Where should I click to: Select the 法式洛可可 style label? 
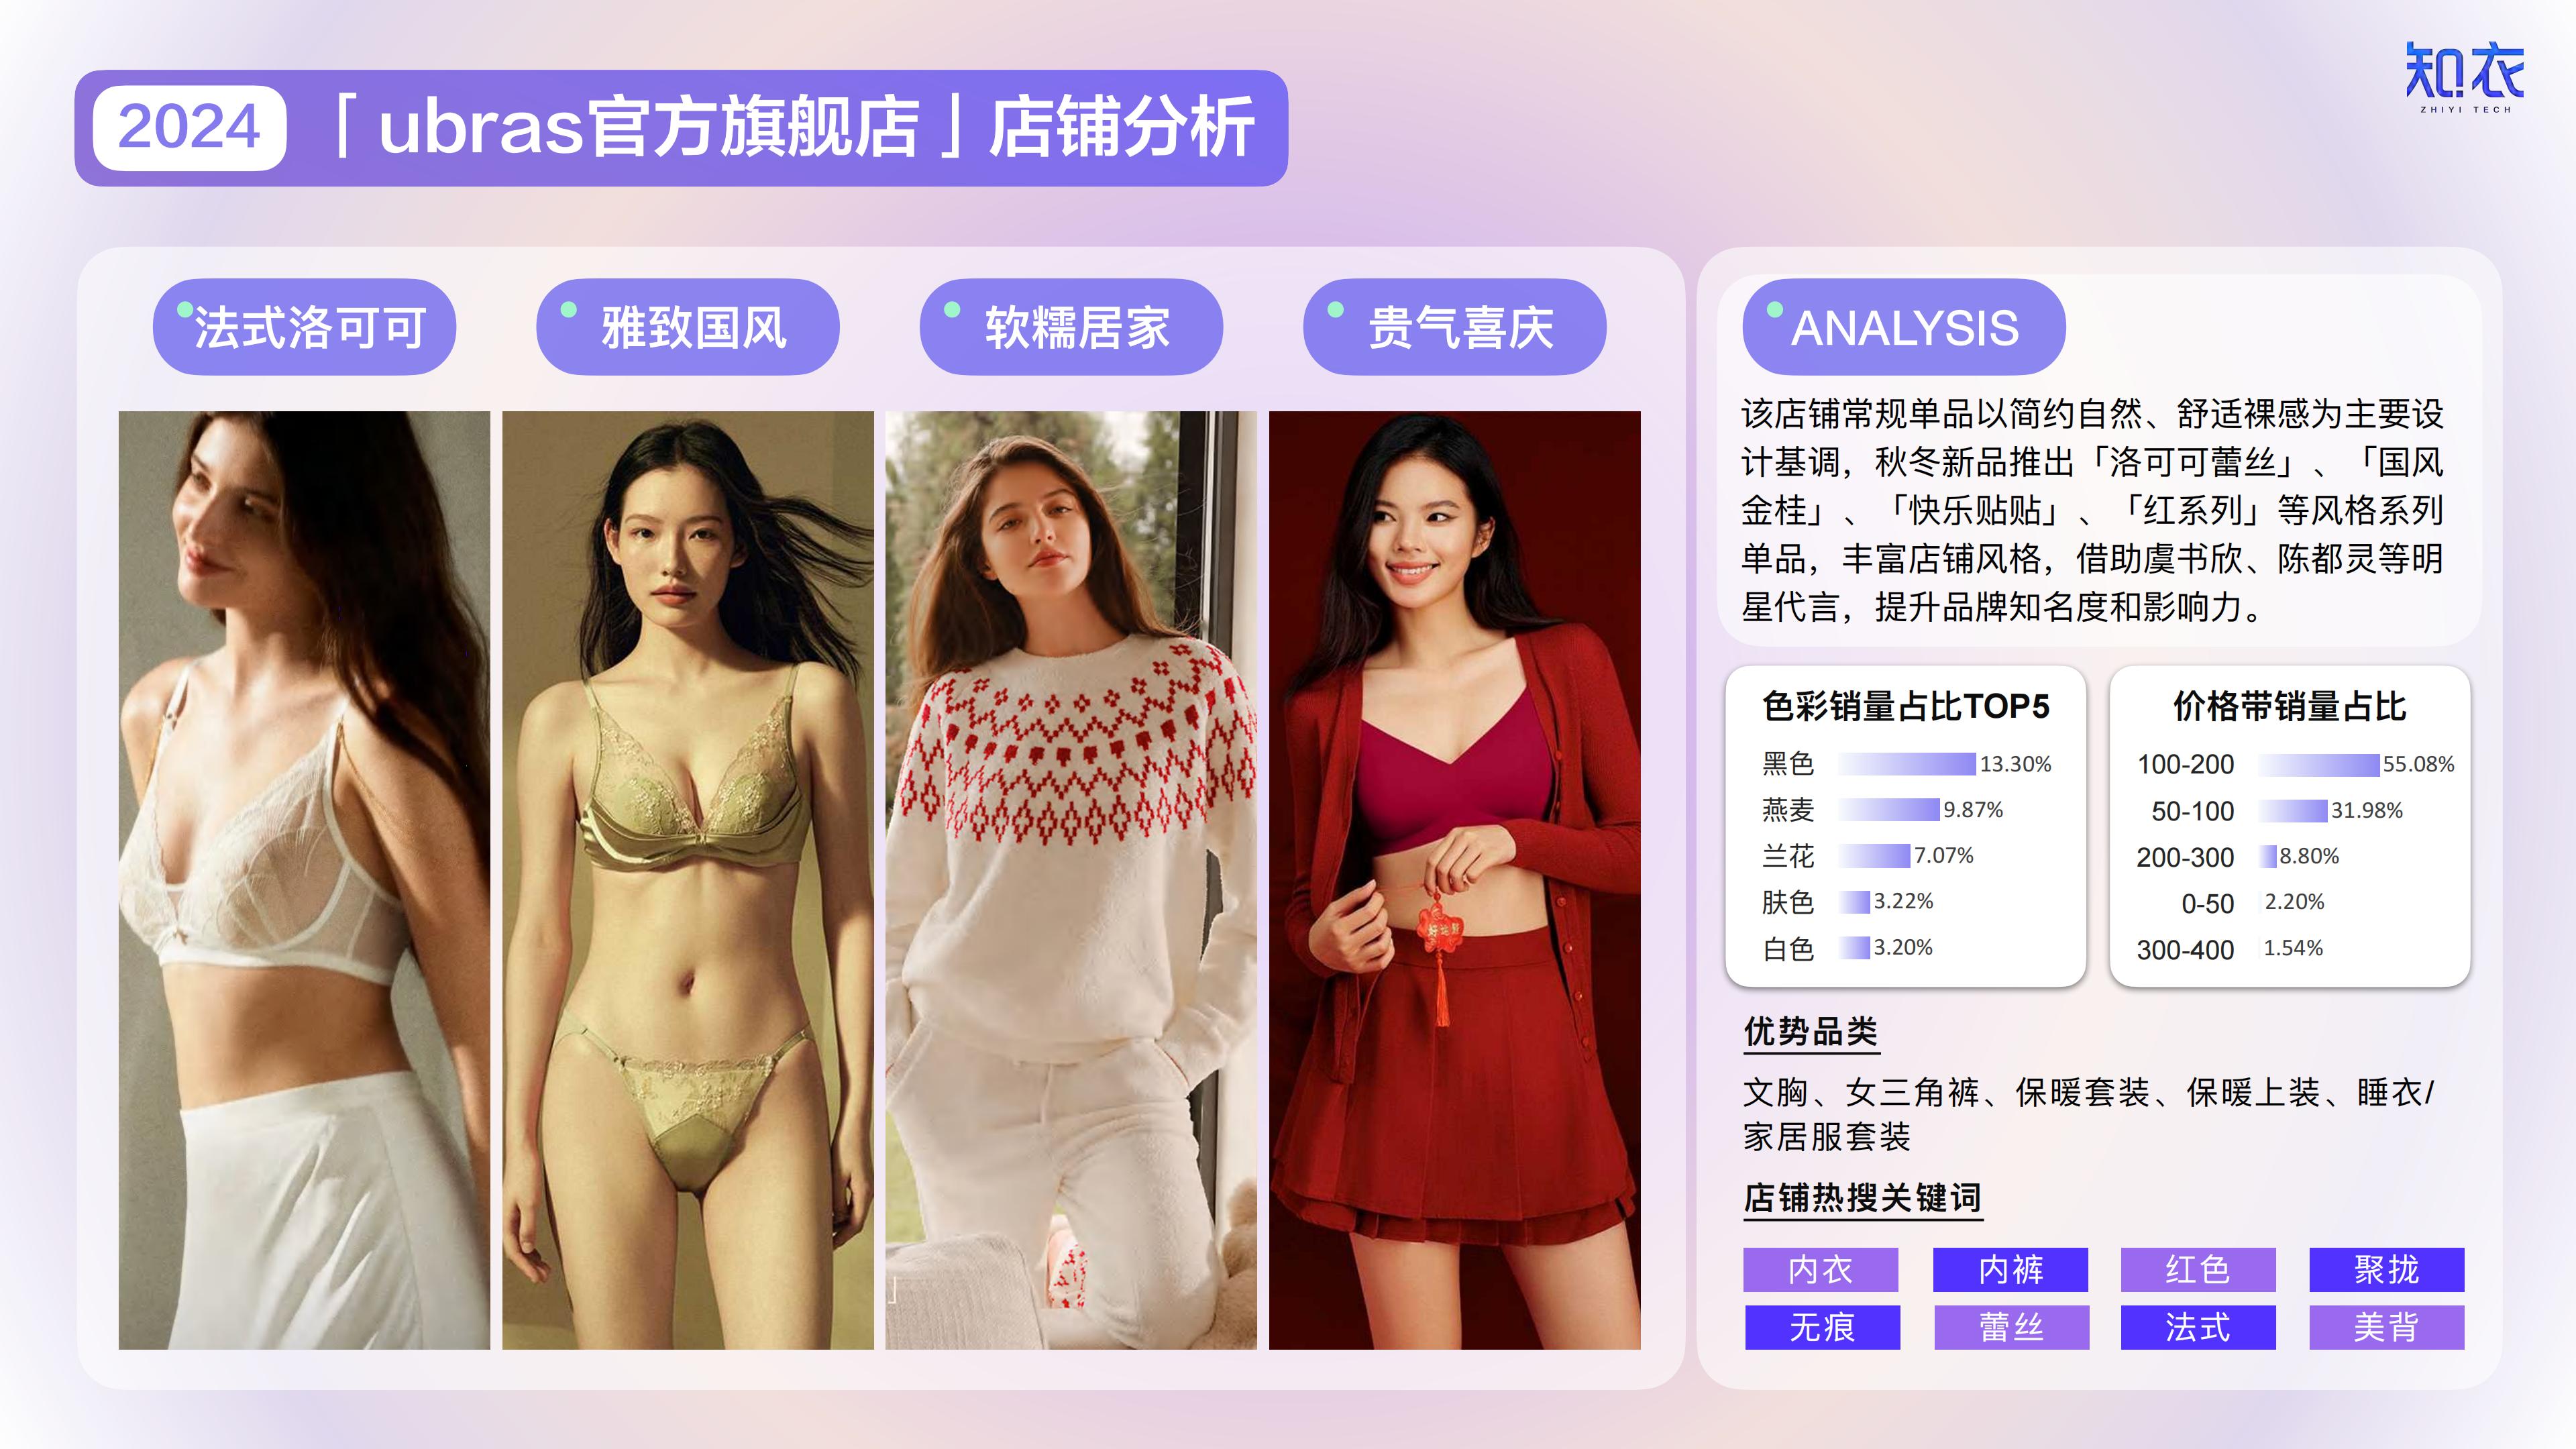coord(304,327)
